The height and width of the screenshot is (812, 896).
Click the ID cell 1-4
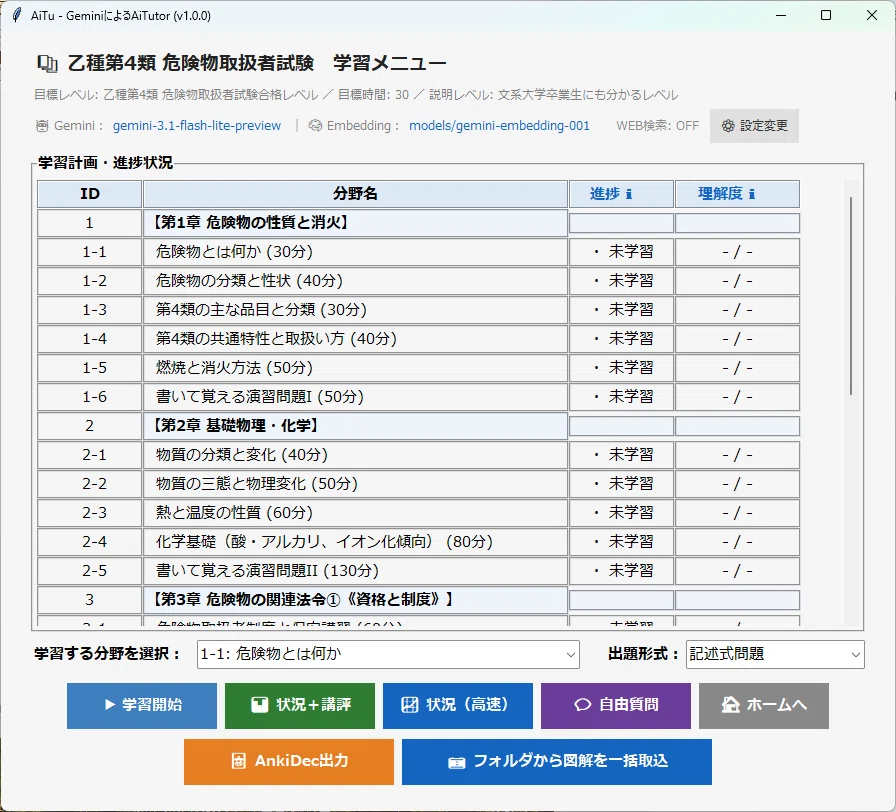tap(90, 339)
